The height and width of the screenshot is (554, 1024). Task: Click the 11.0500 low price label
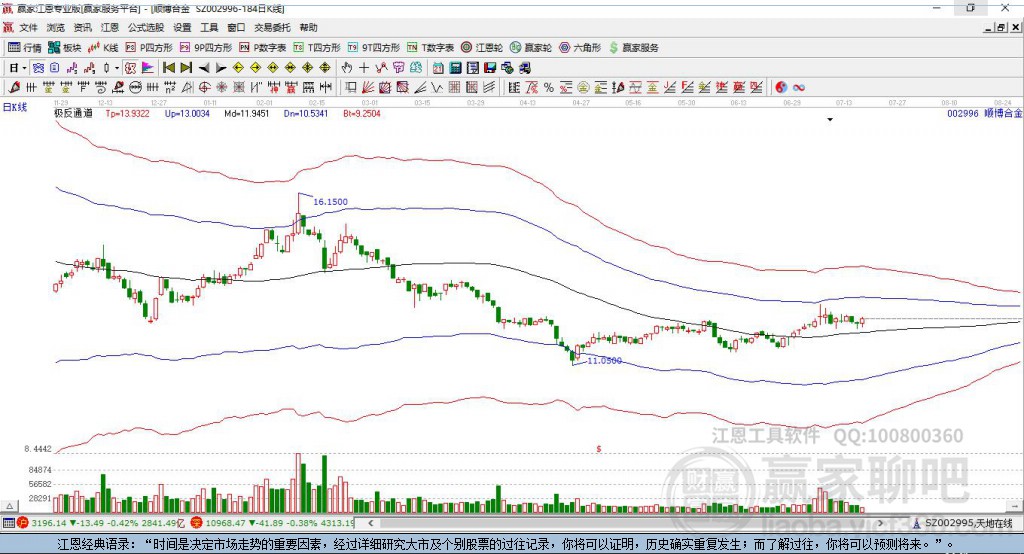click(605, 361)
